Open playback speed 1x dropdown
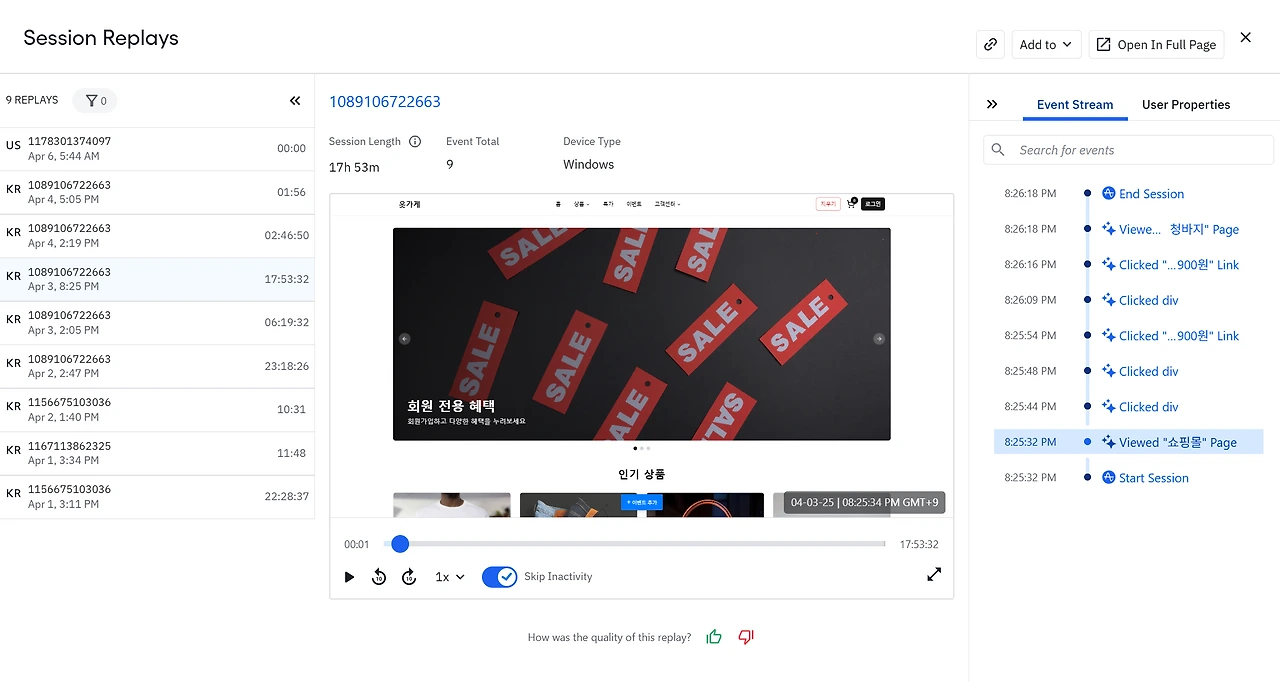1280x686 pixels. 450,577
